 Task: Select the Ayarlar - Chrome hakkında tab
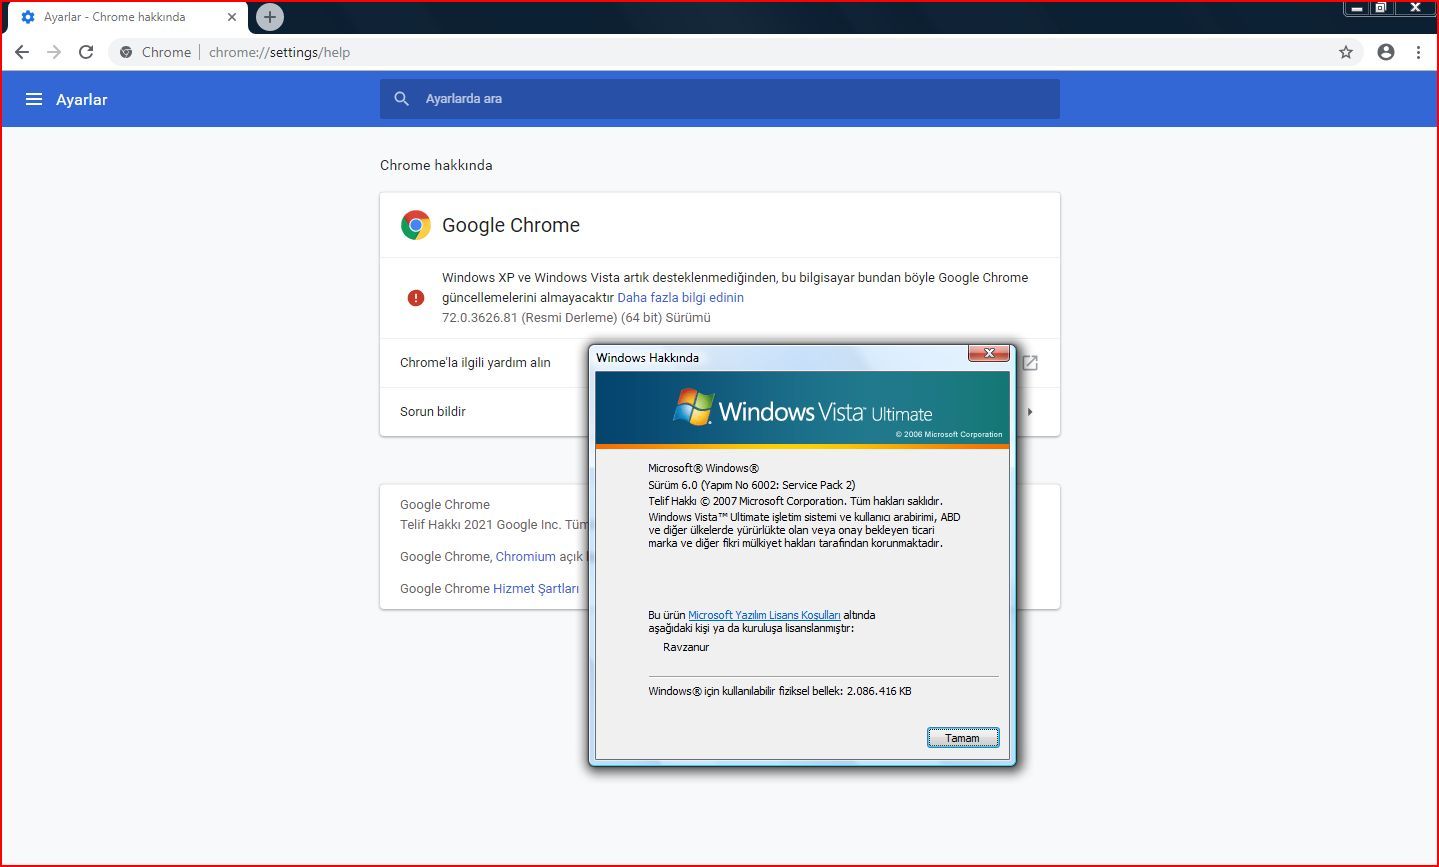tap(127, 17)
